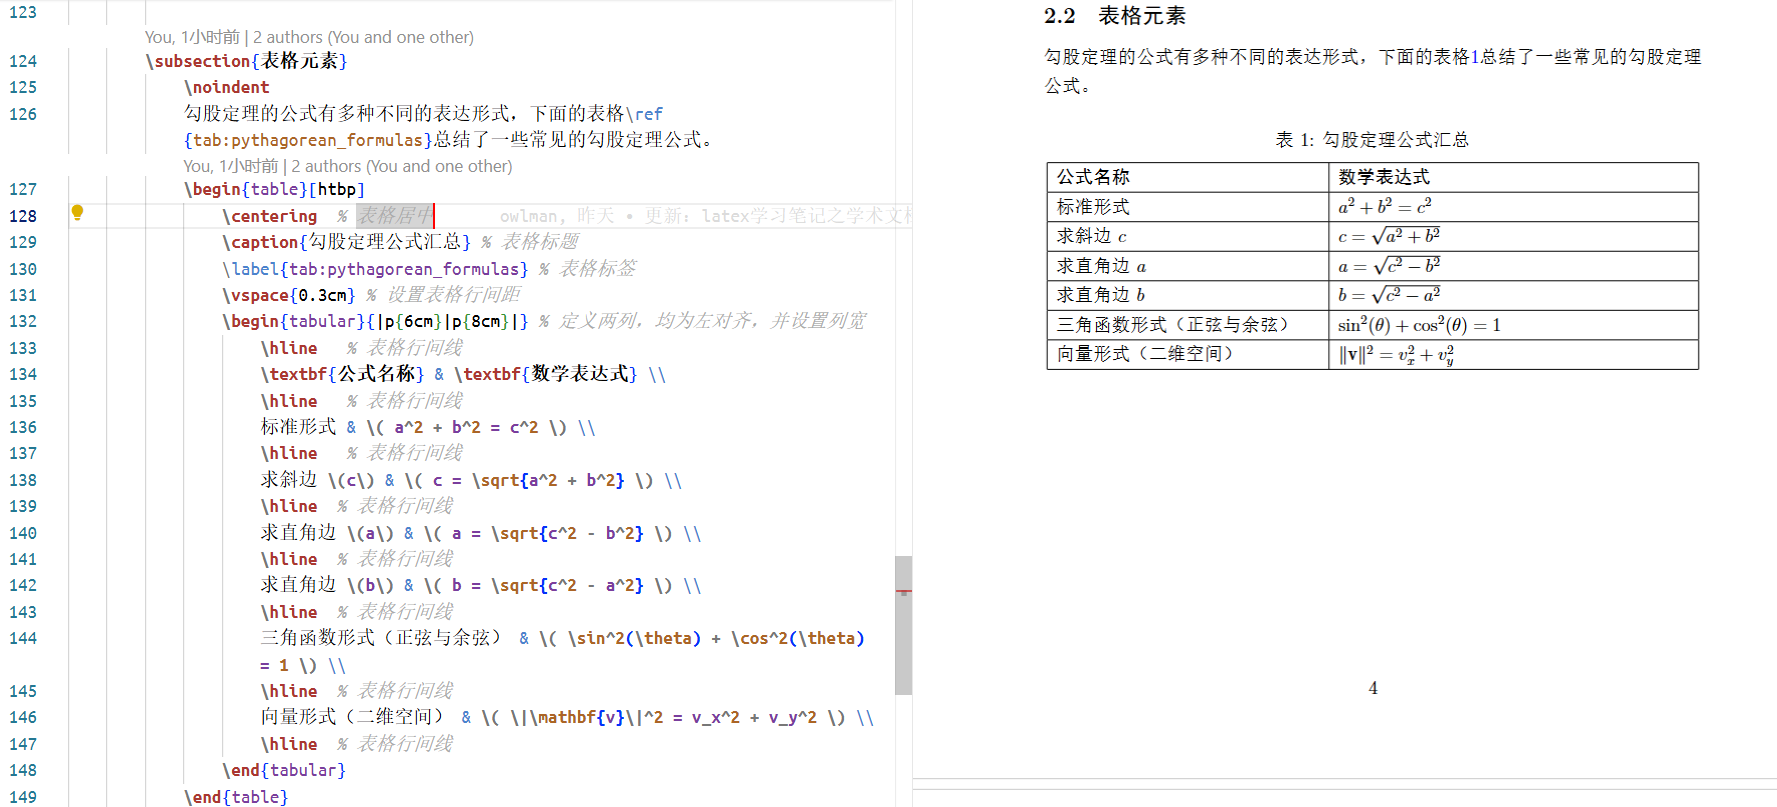The image size is (1777, 807).
Task: Click the \label{tab:pythagorean_formulas} code
Action: (x=375, y=269)
